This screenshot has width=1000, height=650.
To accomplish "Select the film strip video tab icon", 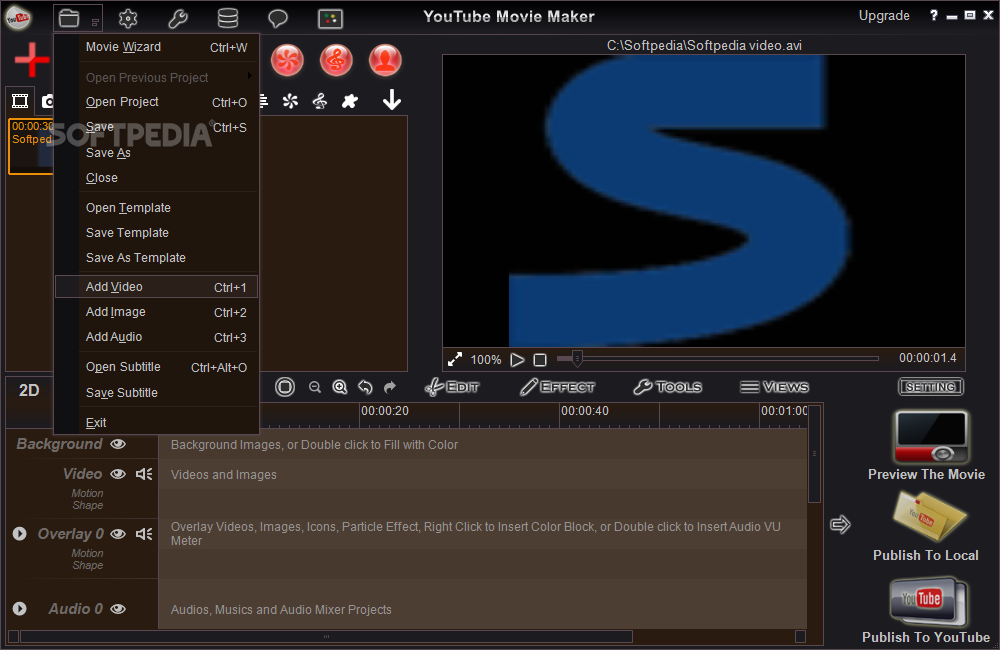I will (x=20, y=101).
